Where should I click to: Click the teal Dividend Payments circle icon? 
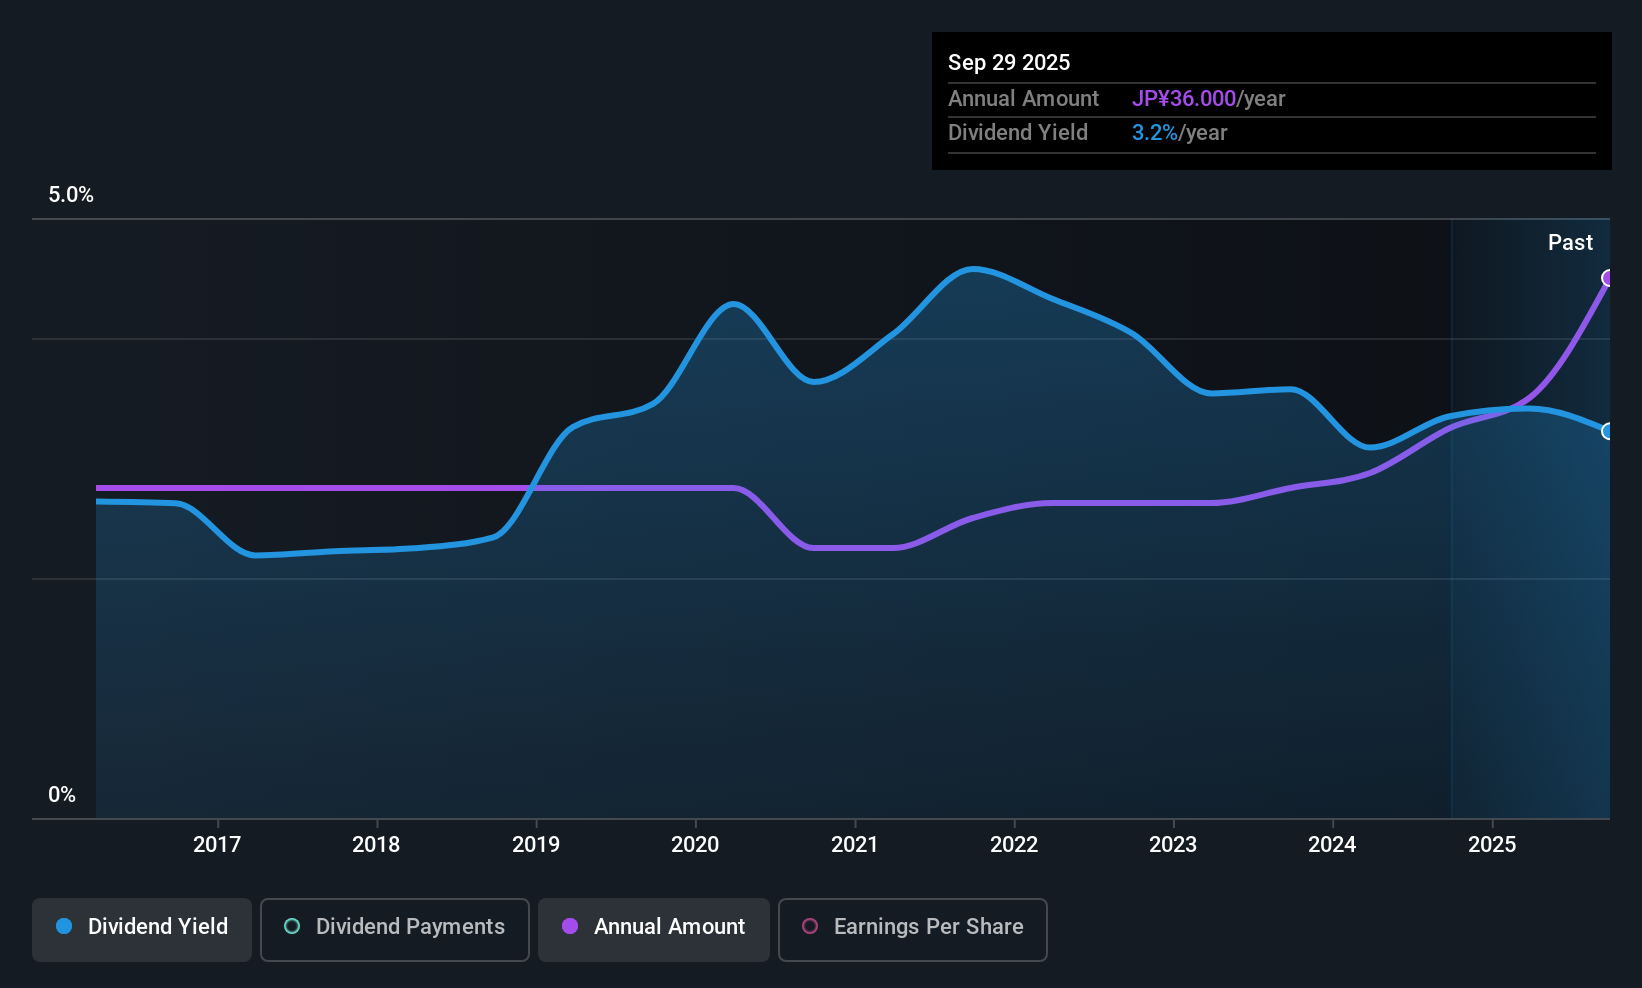click(292, 927)
